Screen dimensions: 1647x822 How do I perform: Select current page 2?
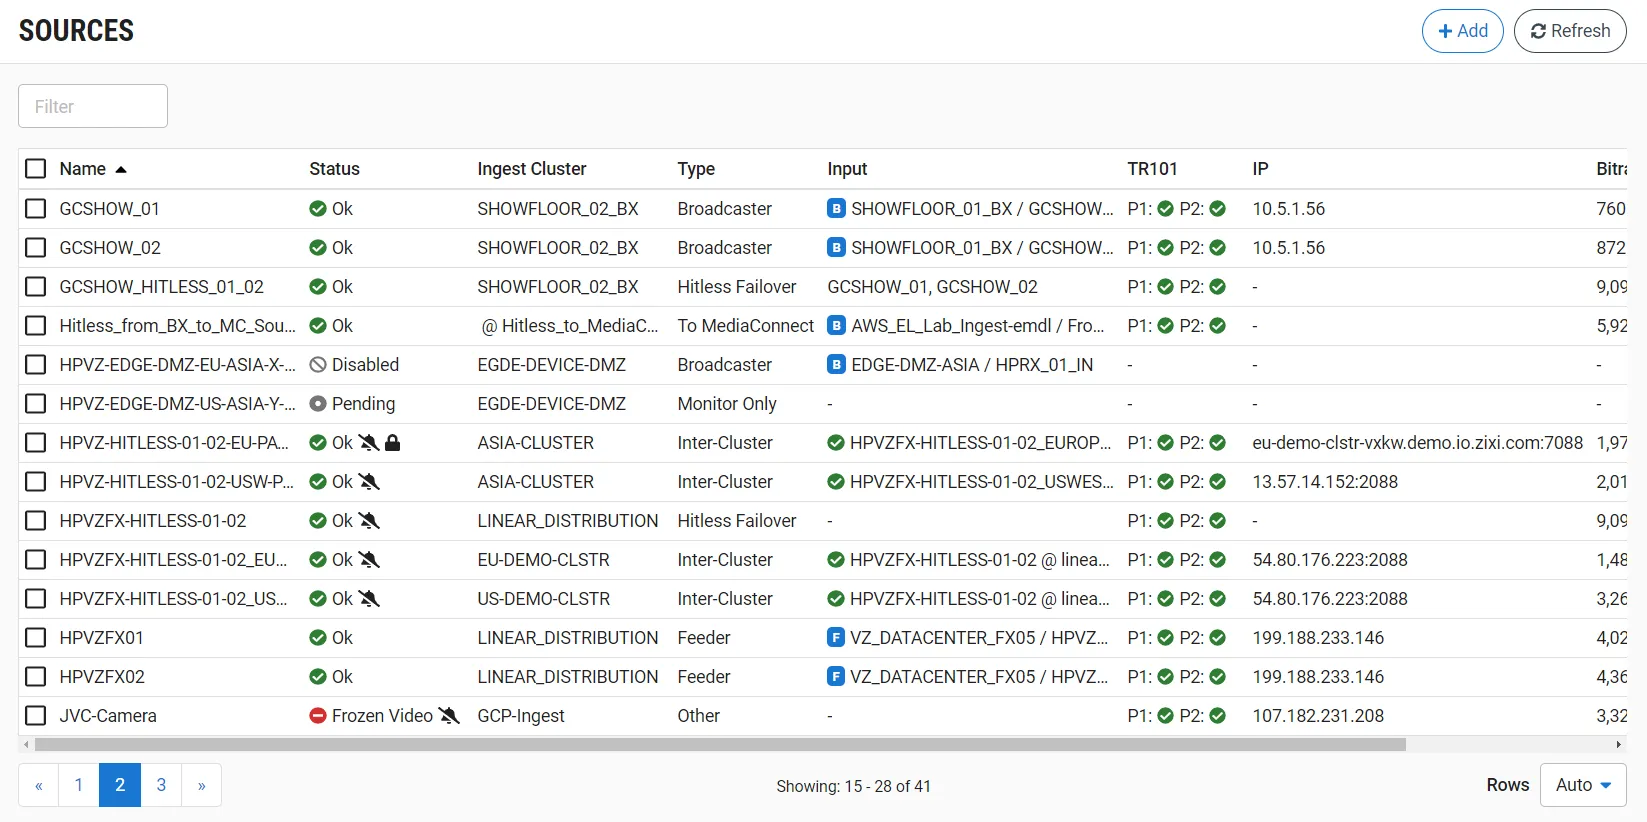[120, 785]
